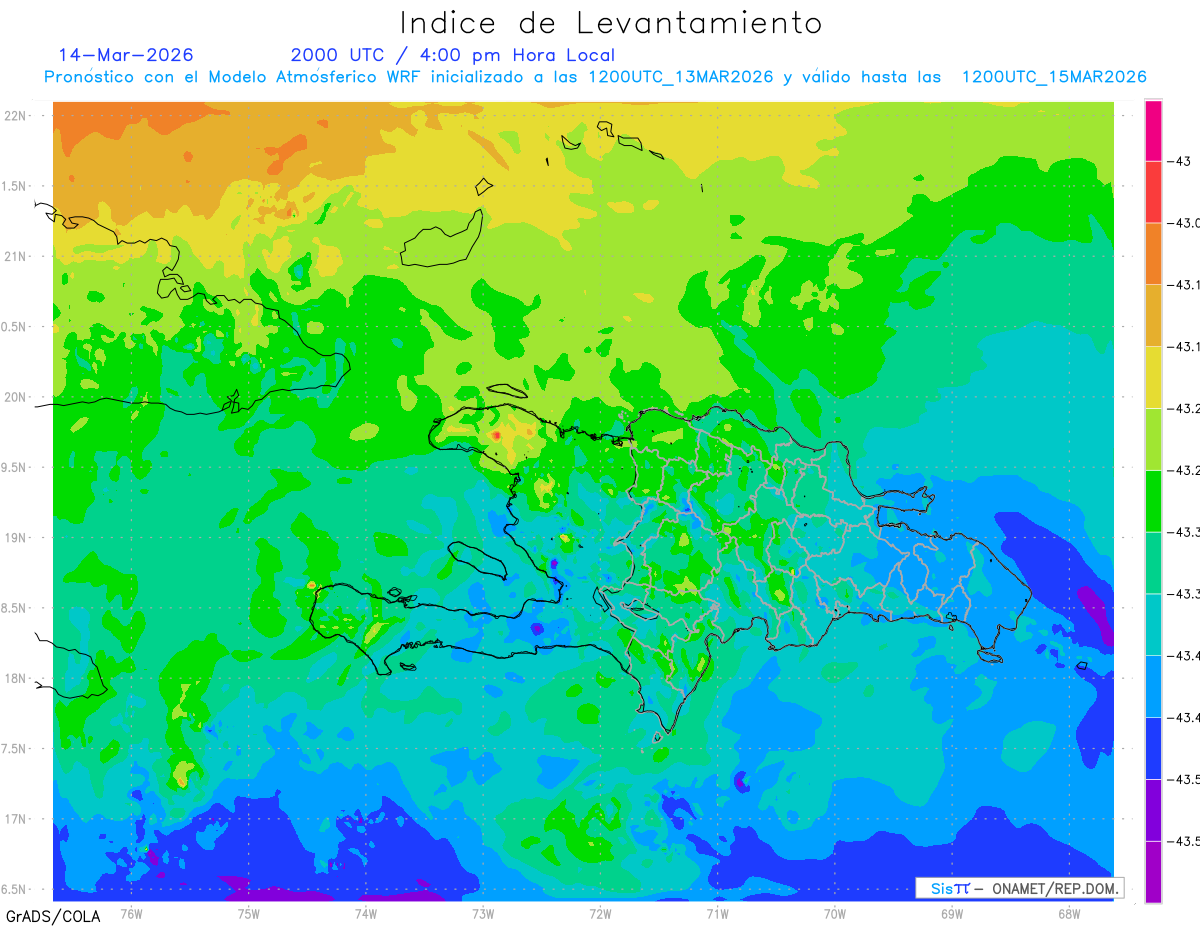Screen dimensions: 1200x927
Task: Select the 70W longitude axis label
Action: pos(834,913)
